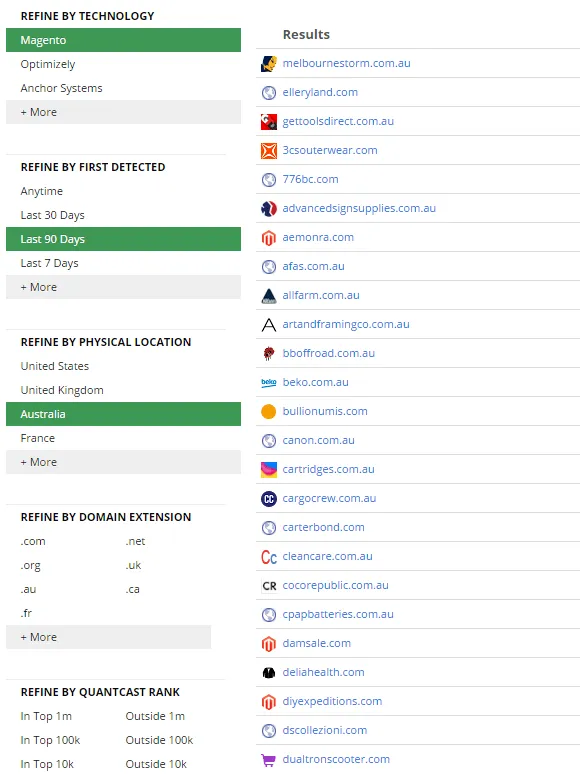580x781 pixels.
Task: Expand More under Refine by Technology
Action: click(x=123, y=112)
